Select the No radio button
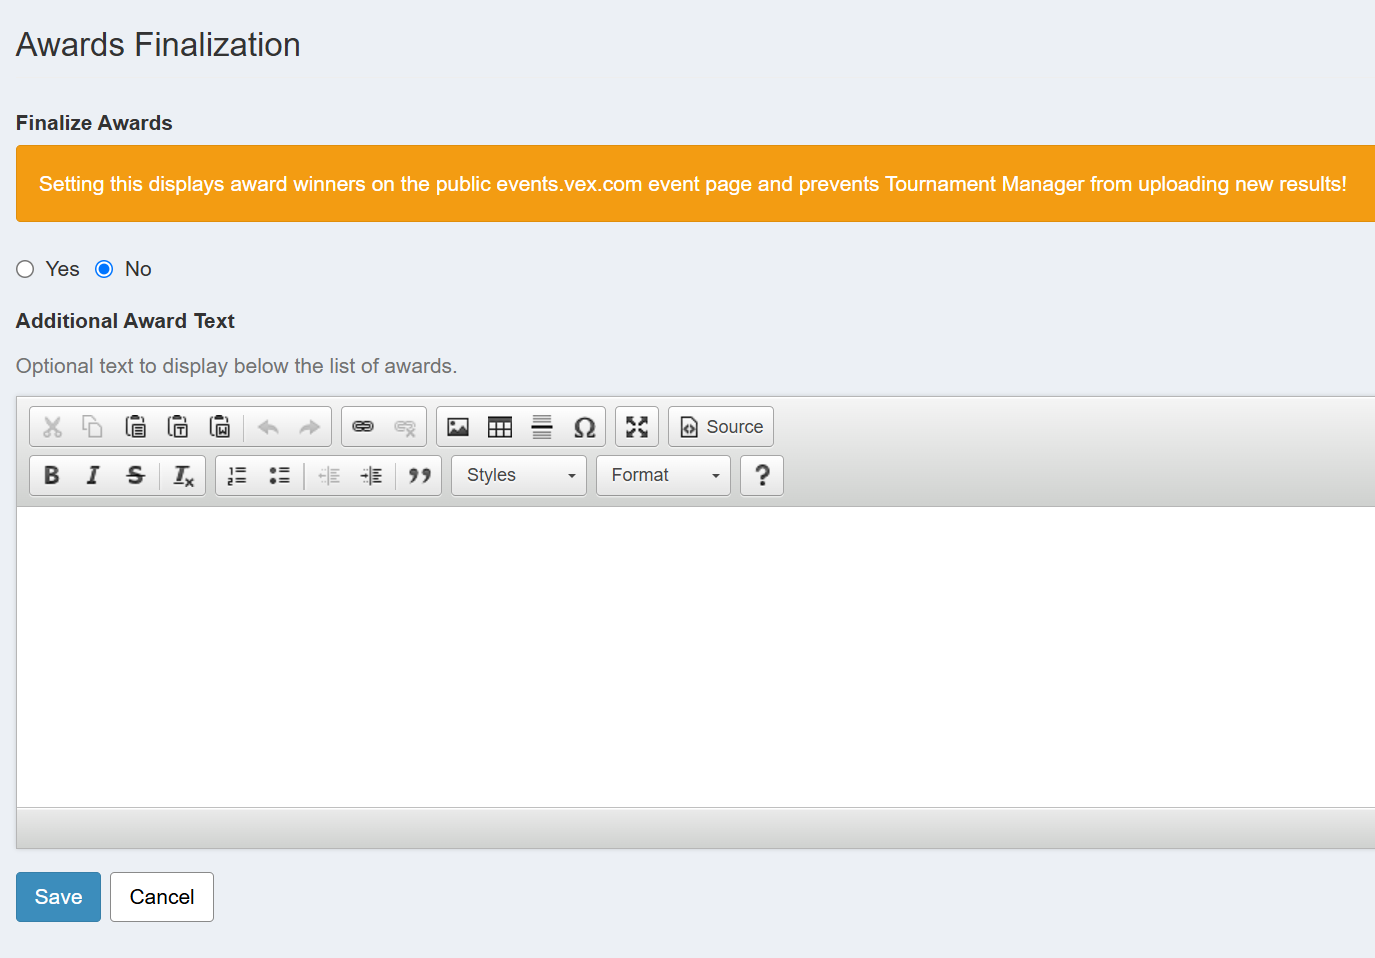The width and height of the screenshot is (1375, 958). pyautogui.click(x=104, y=269)
